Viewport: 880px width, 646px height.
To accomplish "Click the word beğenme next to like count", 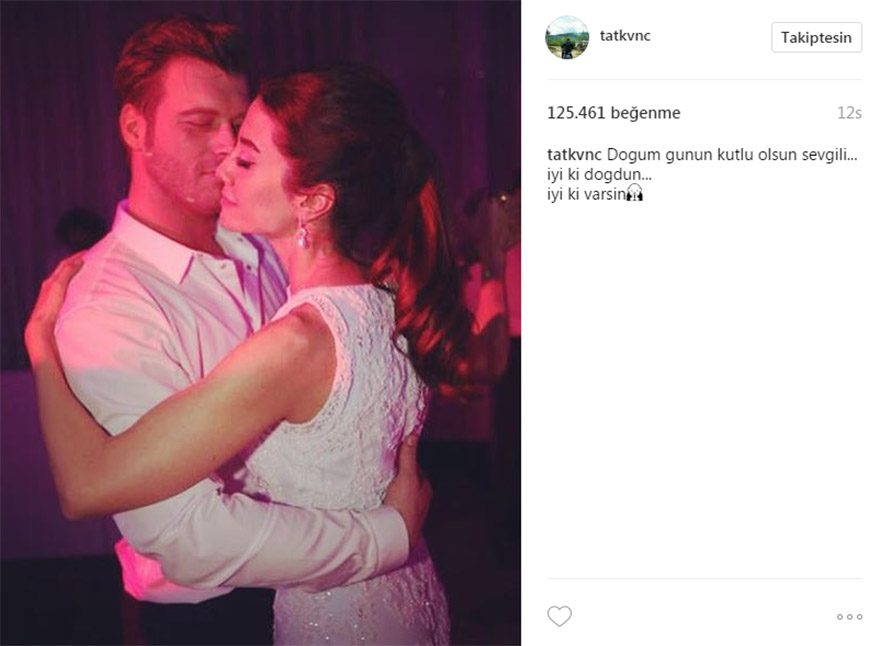I will [x=645, y=113].
